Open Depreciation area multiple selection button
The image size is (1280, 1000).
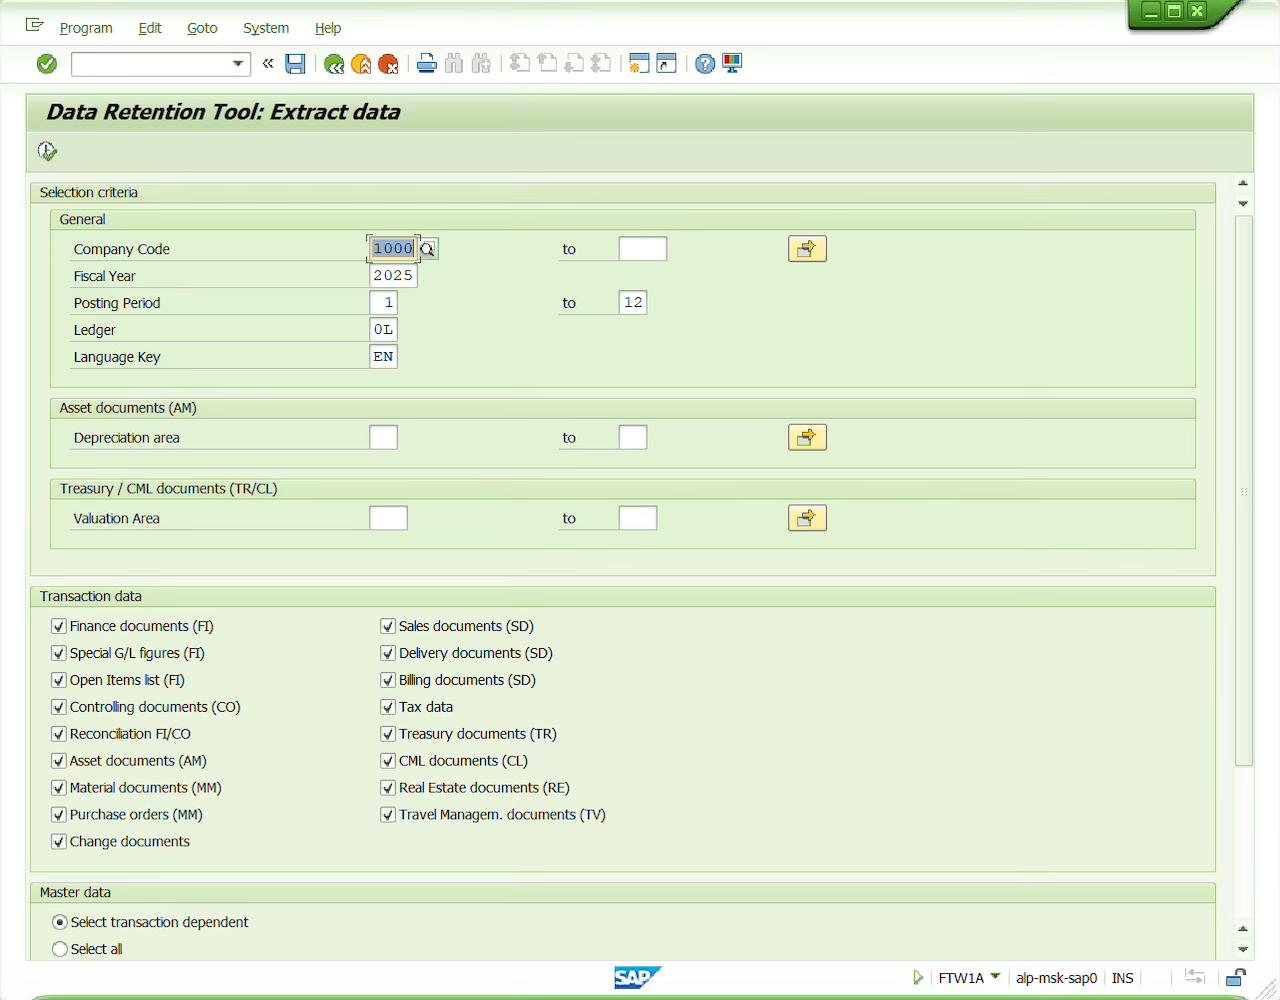click(x=807, y=438)
